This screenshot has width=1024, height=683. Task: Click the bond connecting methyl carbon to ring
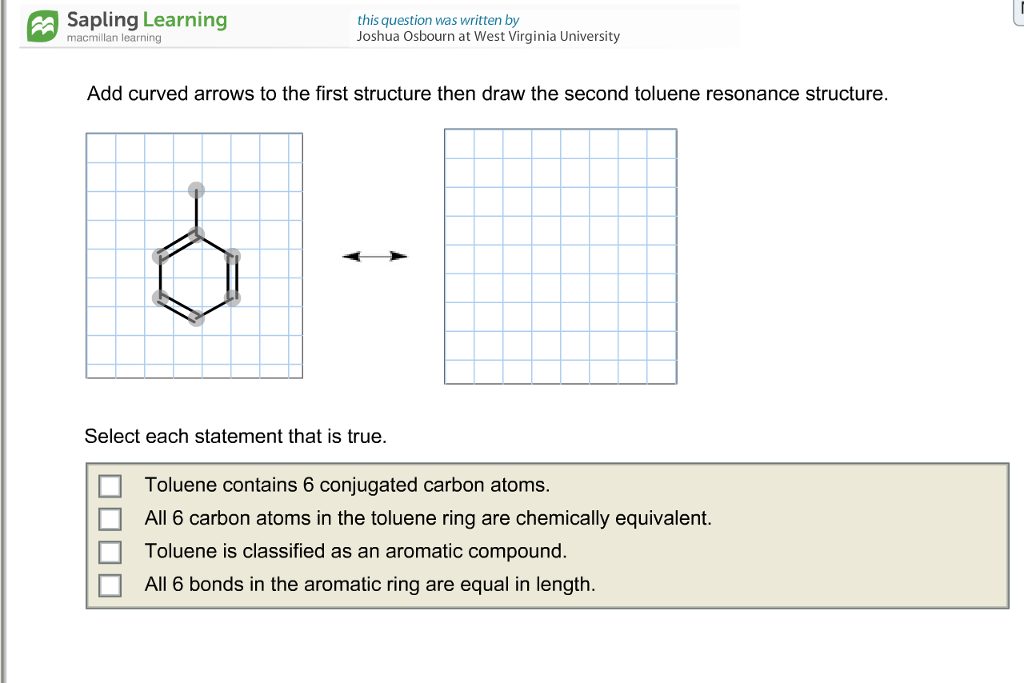196,211
